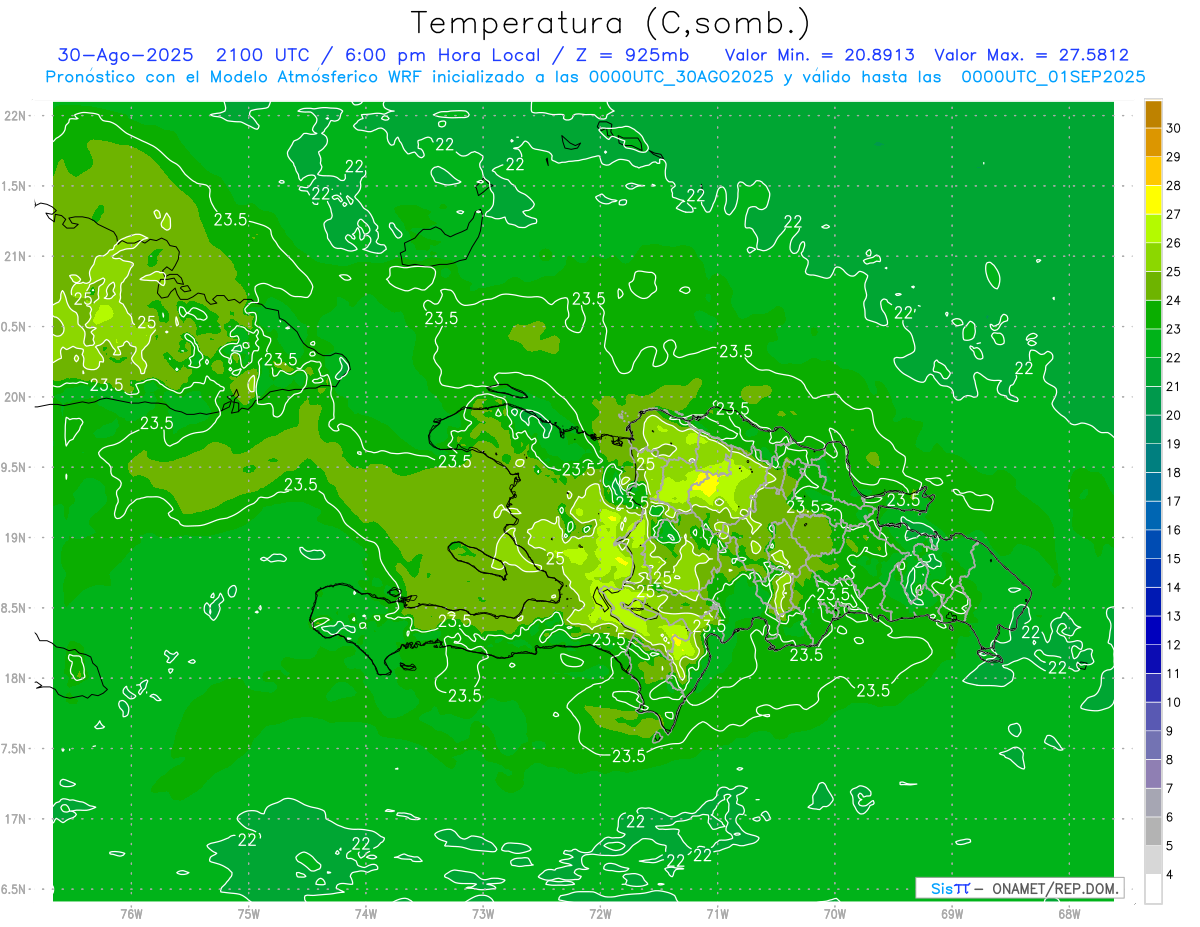
Task: Click the "18N" latitude axis label
Action: (16, 678)
